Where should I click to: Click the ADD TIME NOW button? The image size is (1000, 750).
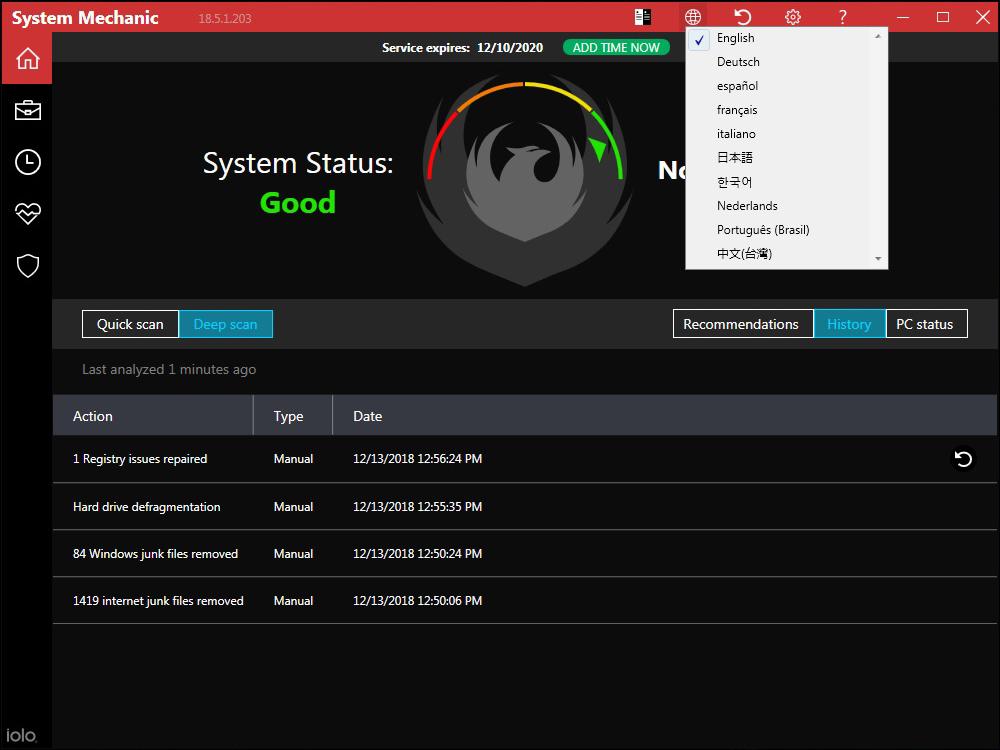tap(616, 46)
